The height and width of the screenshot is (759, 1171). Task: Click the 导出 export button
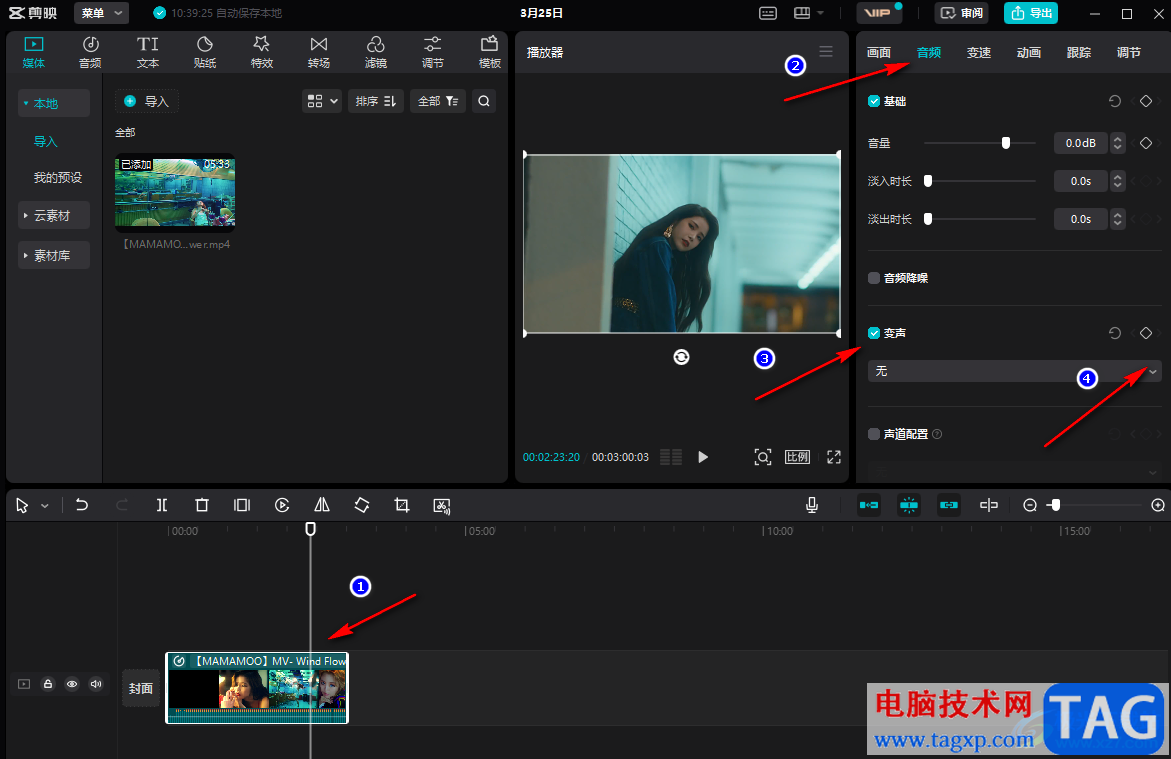(1031, 13)
